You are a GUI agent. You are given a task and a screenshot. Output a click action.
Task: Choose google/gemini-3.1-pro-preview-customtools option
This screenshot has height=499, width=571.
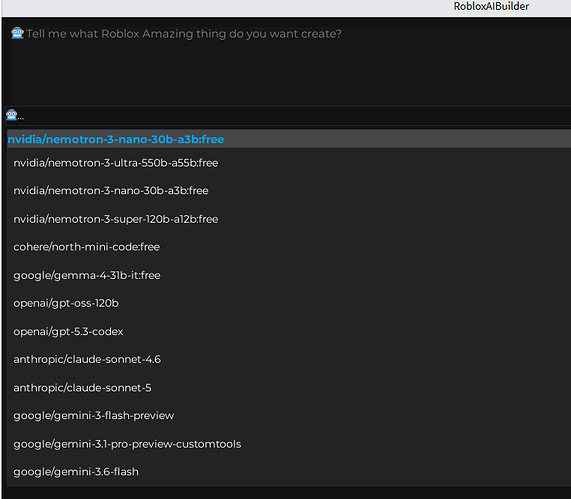(289, 444)
